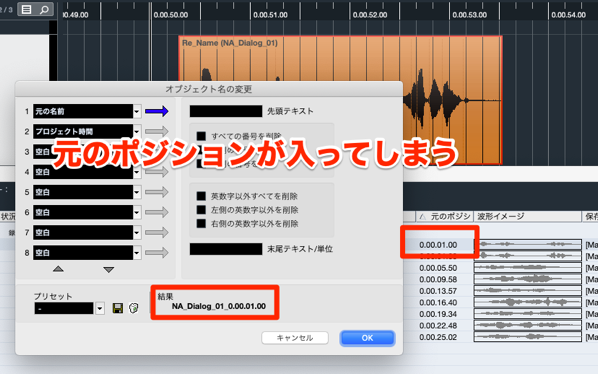The width and height of the screenshot is (598, 374).
Task: Select pool position value 0.00.09.58
Action: tap(438, 279)
